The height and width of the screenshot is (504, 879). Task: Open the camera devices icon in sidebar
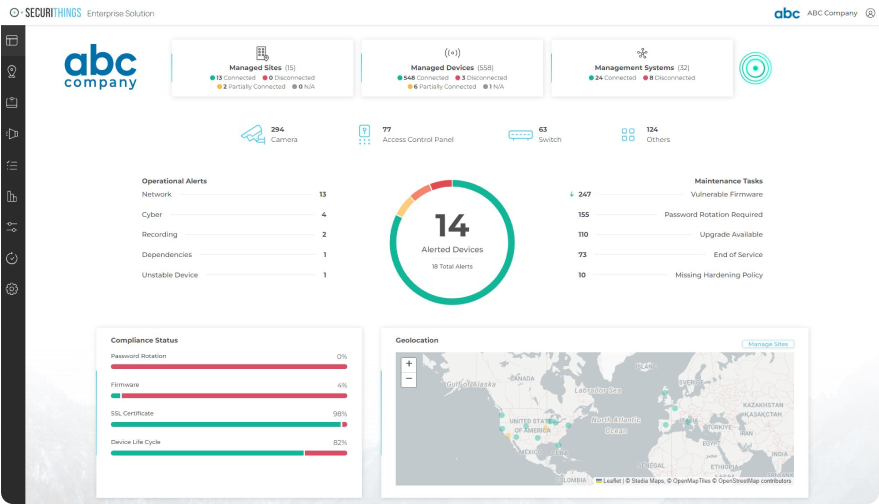(x=12, y=133)
